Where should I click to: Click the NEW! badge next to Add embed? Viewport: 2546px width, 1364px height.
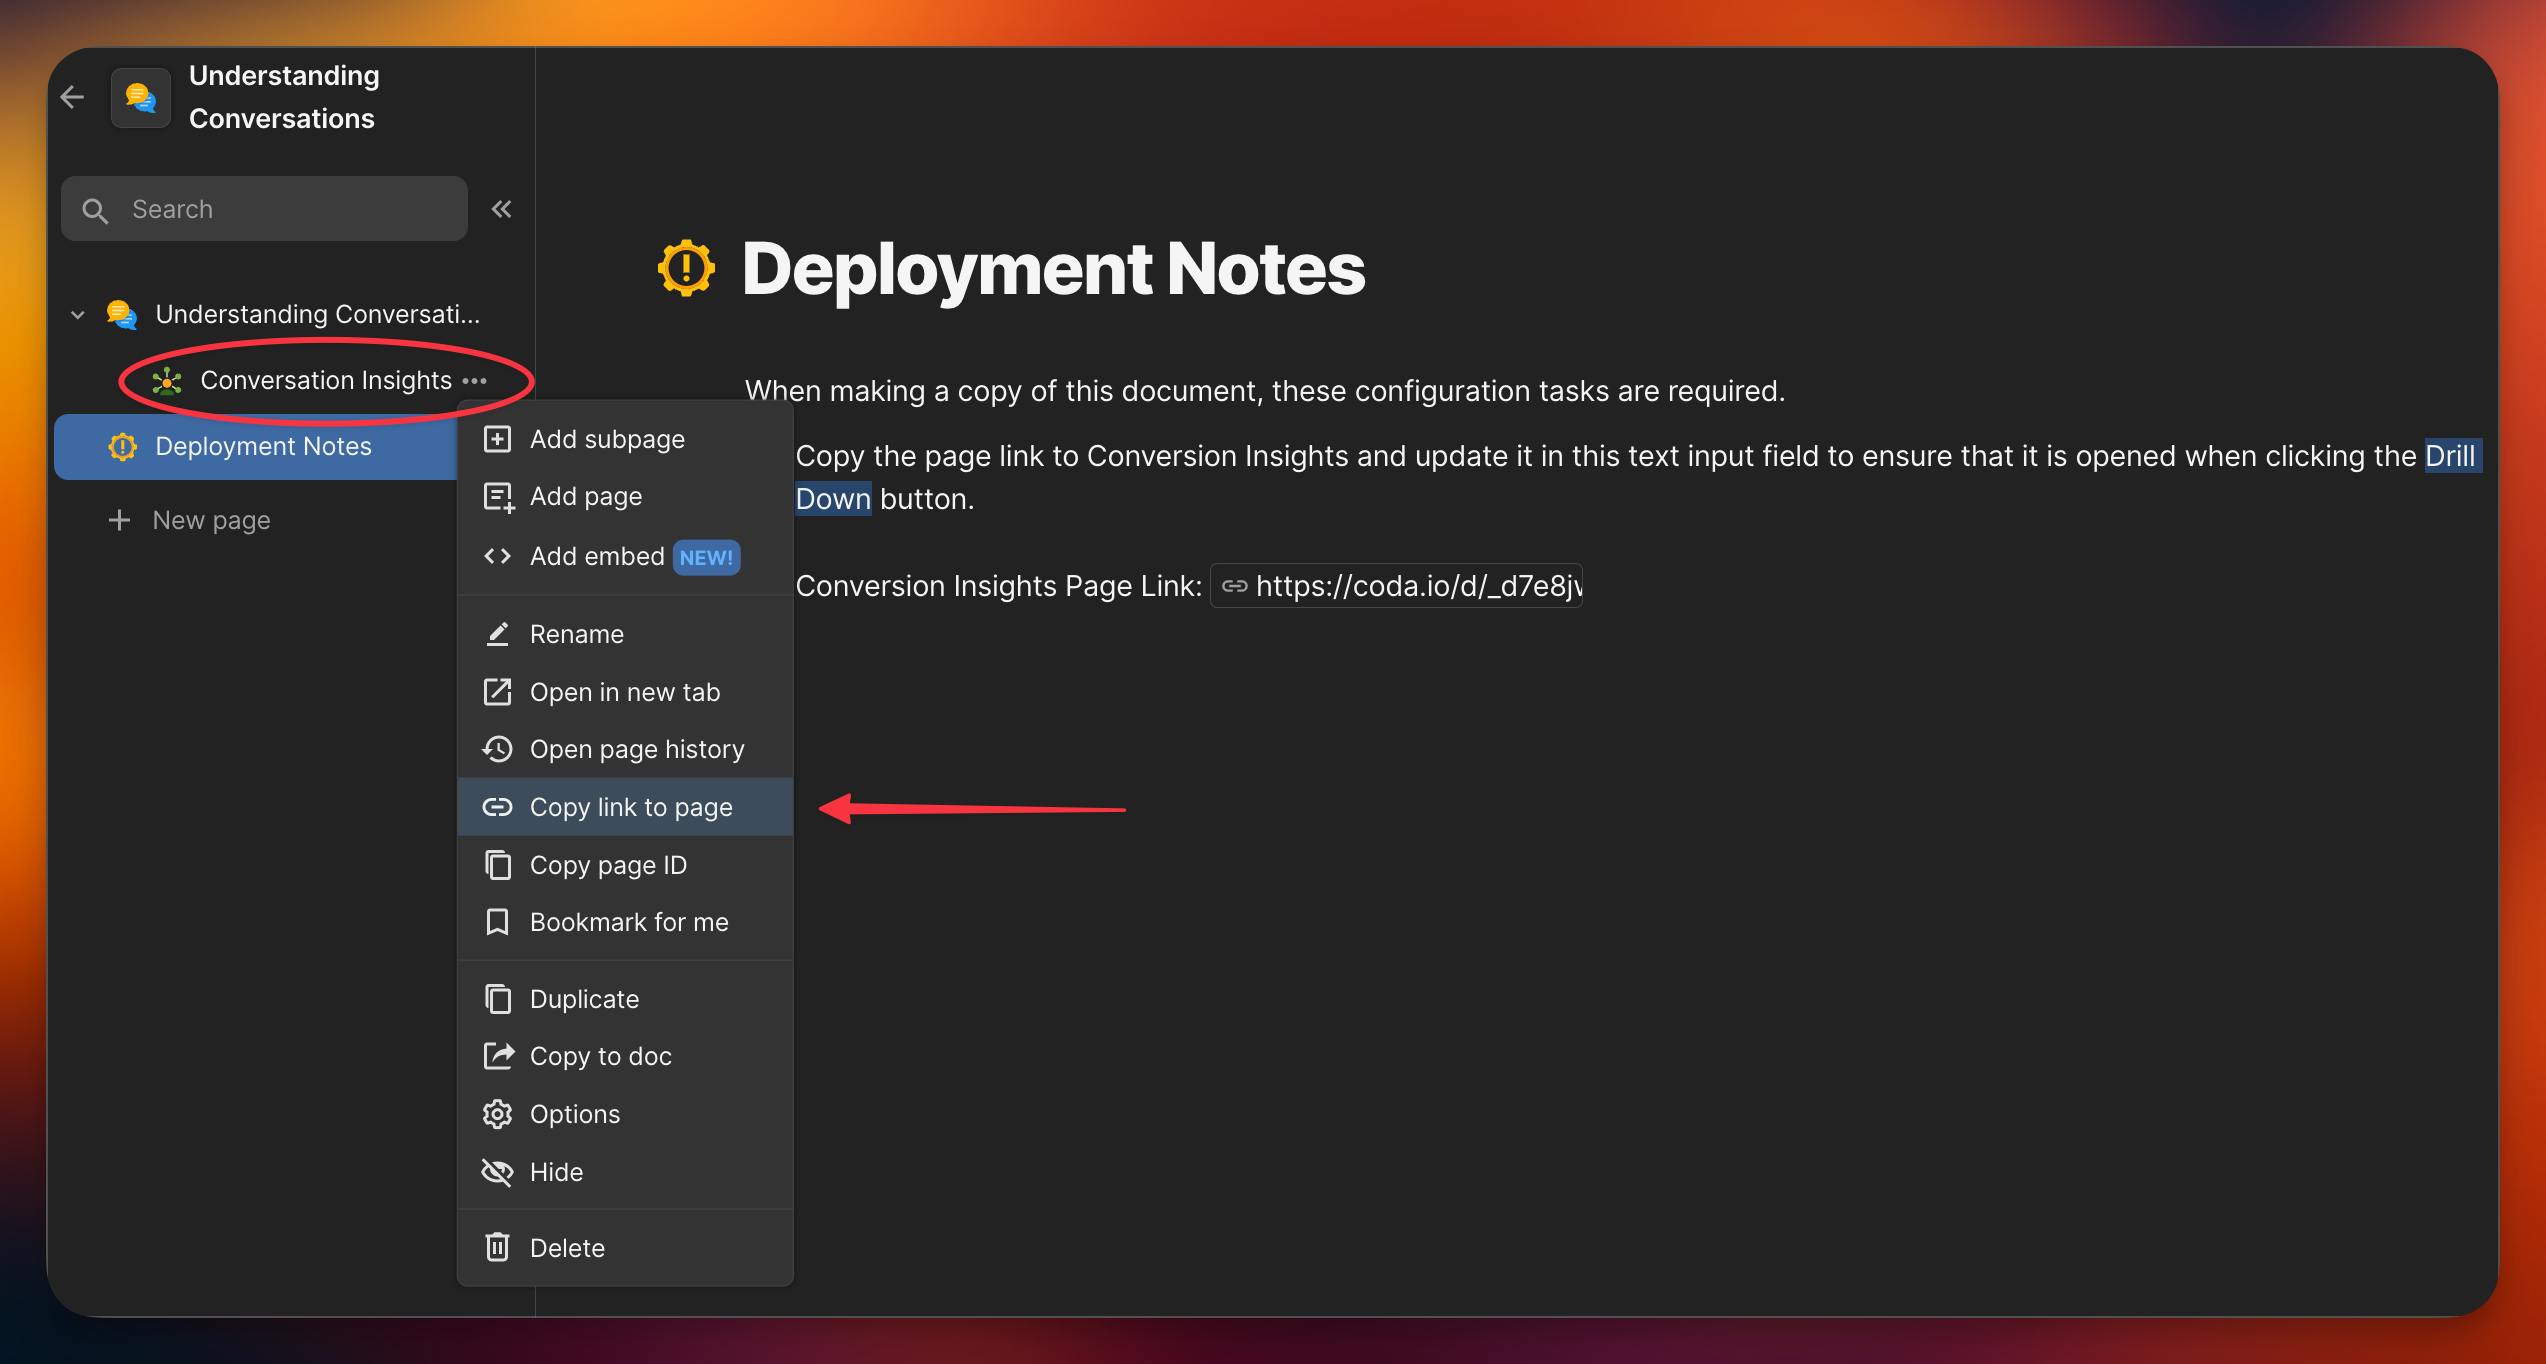(x=706, y=558)
